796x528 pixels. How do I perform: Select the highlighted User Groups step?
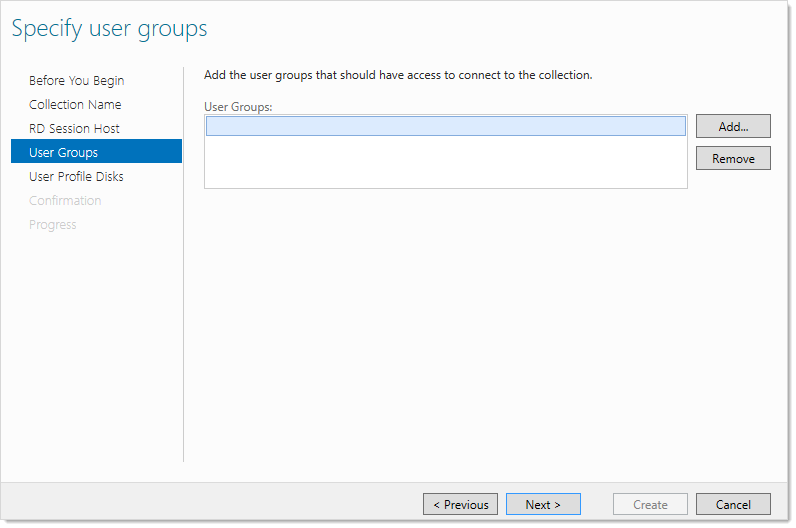(x=96, y=151)
